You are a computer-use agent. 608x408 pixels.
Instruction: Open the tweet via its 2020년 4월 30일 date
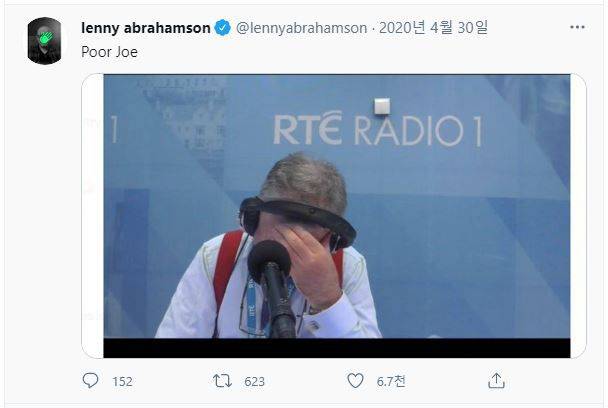point(433,28)
